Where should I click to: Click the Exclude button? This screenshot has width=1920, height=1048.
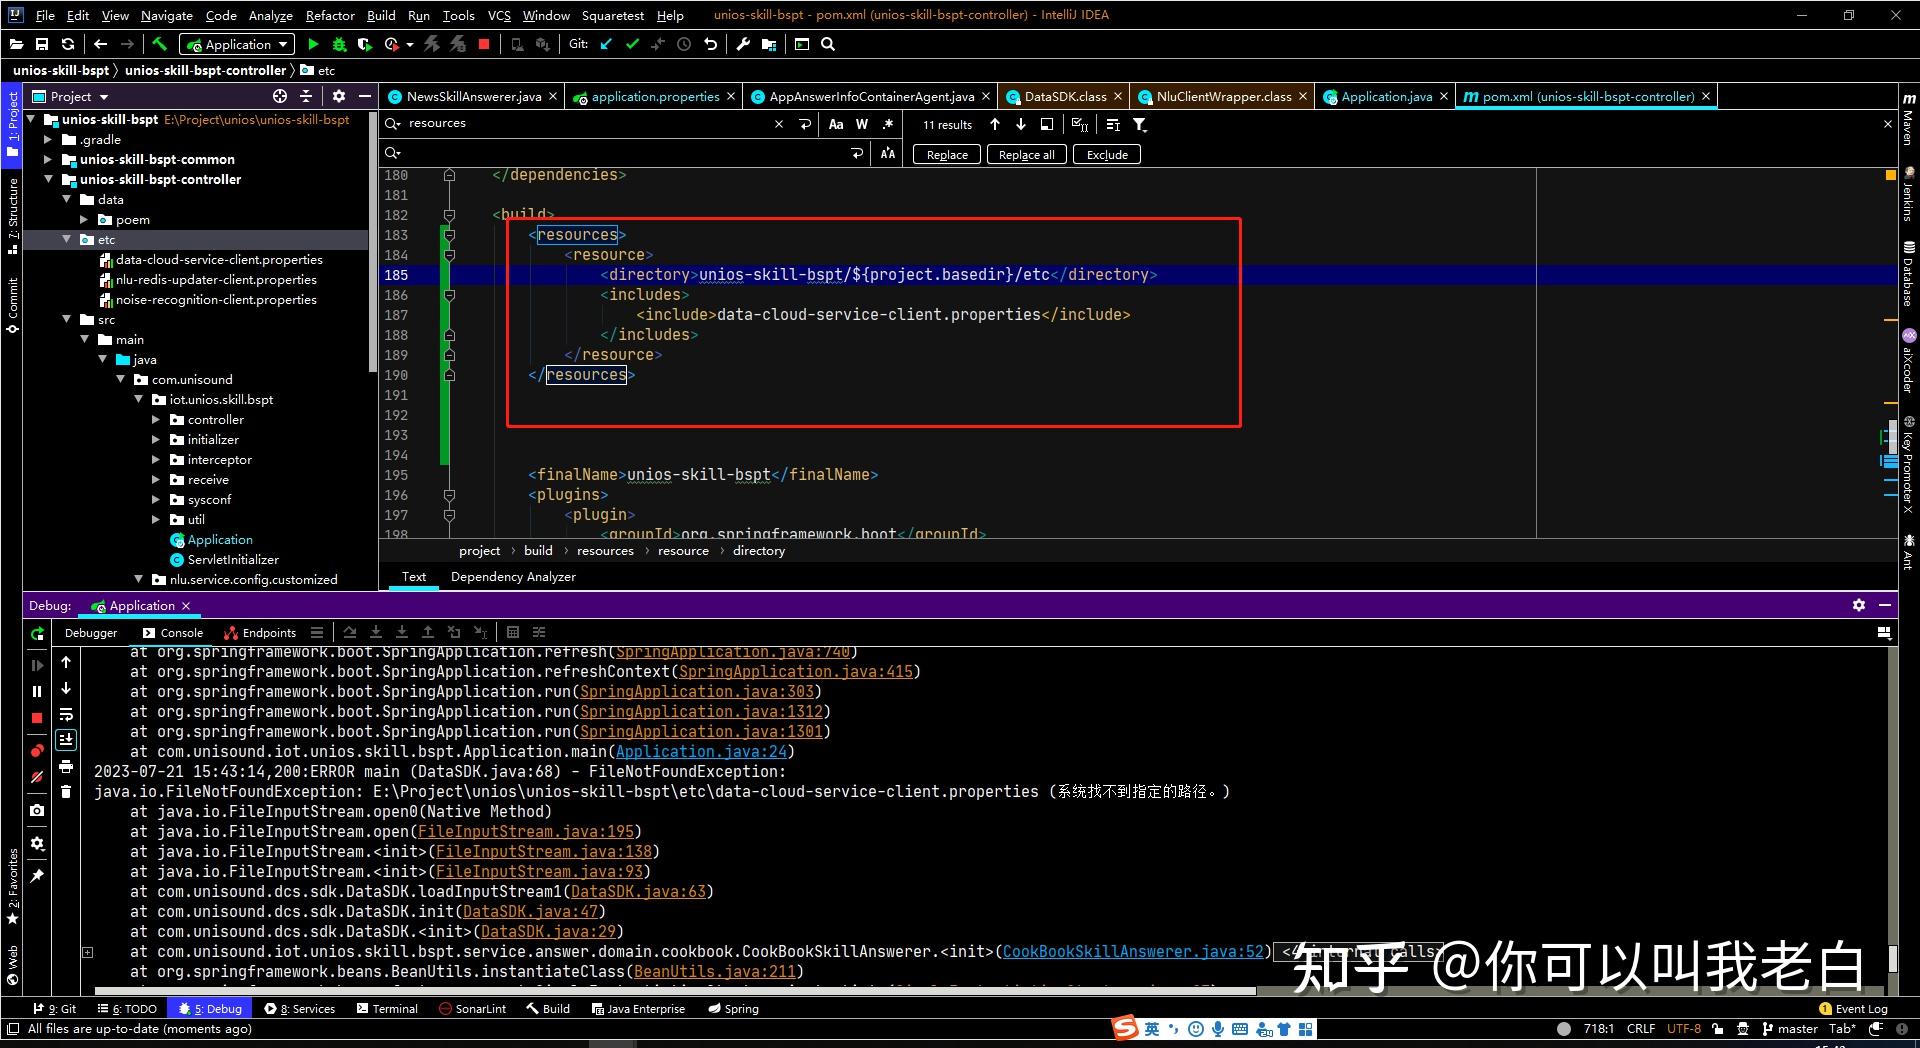pos(1107,154)
